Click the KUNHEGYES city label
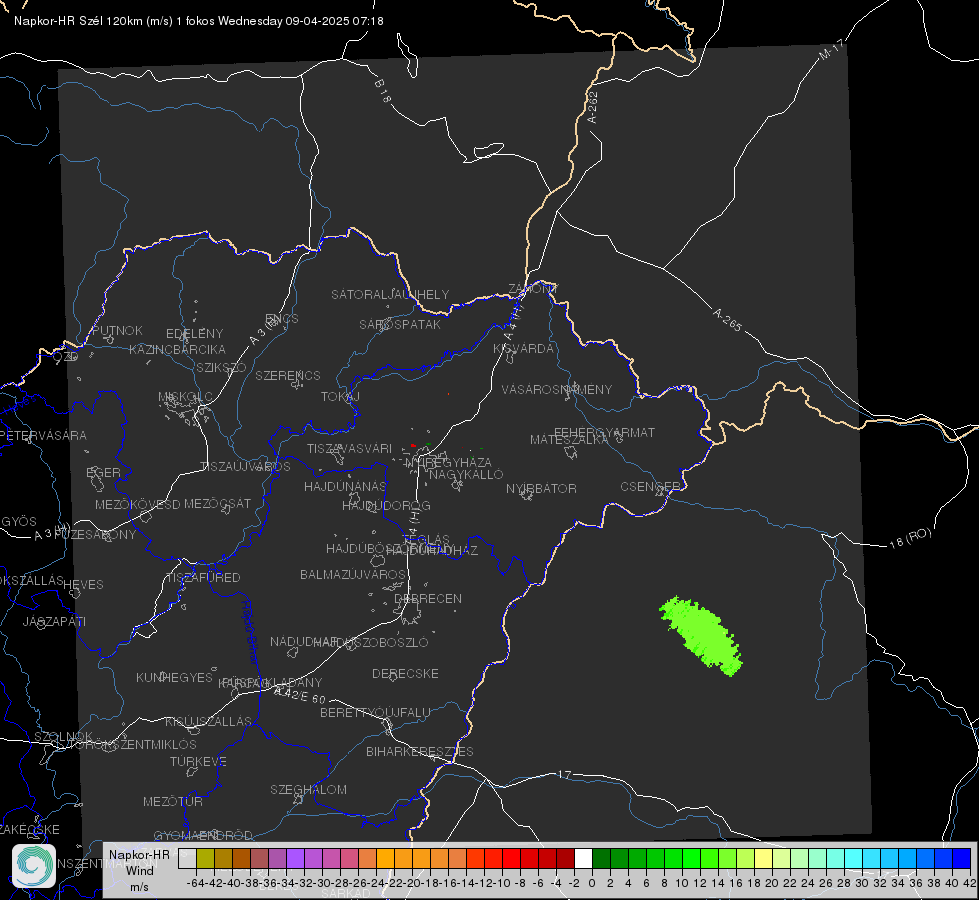 (x=174, y=678)
